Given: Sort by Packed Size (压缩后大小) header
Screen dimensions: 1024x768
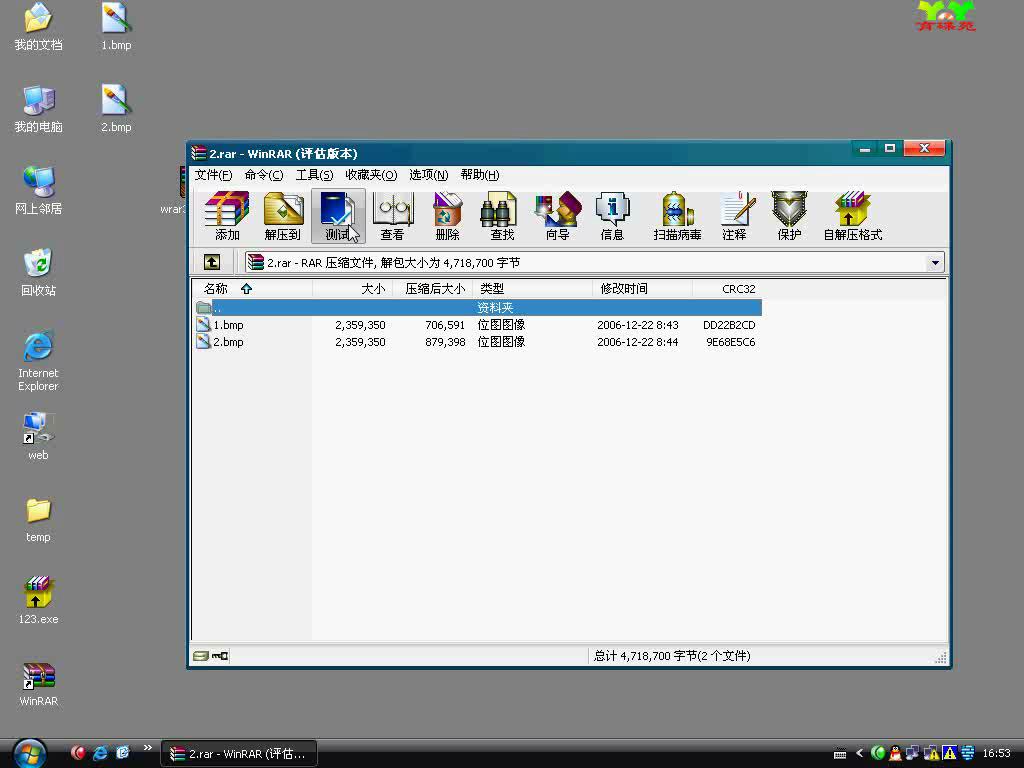Looking at the screenshot, I should tap(432, 289).
